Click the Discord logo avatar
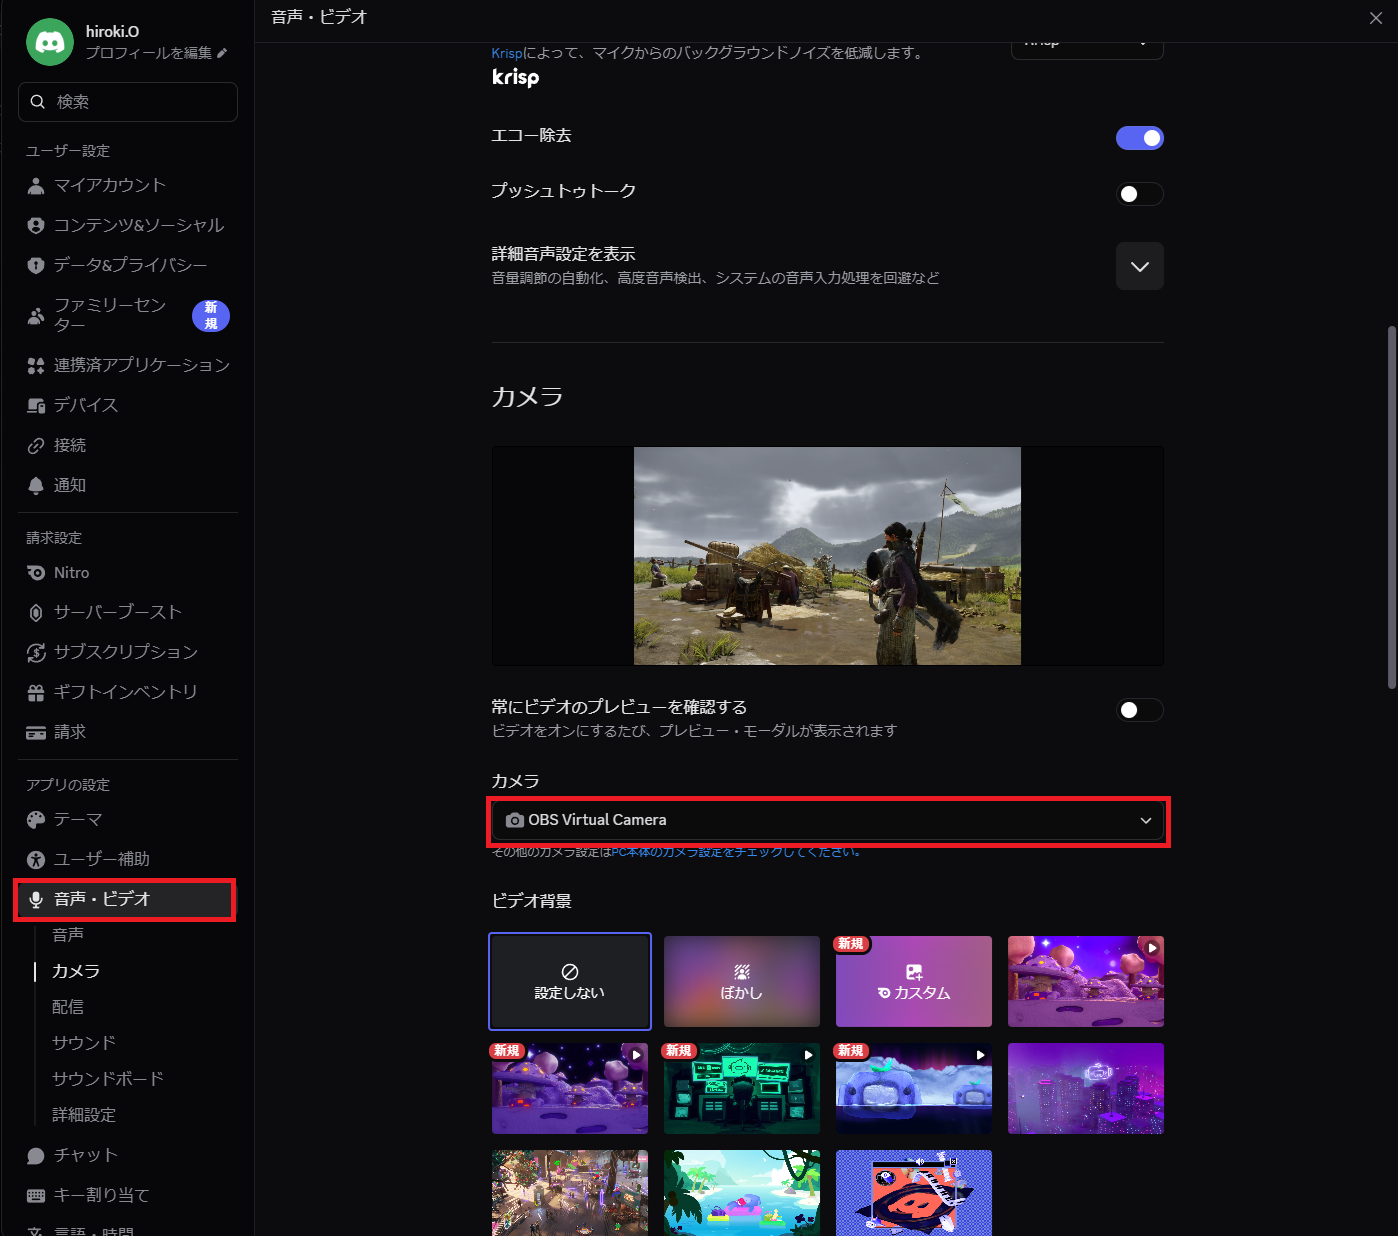Image resolution: width=1398 pixels, height=1236 pixels. (x=50, y=42)
